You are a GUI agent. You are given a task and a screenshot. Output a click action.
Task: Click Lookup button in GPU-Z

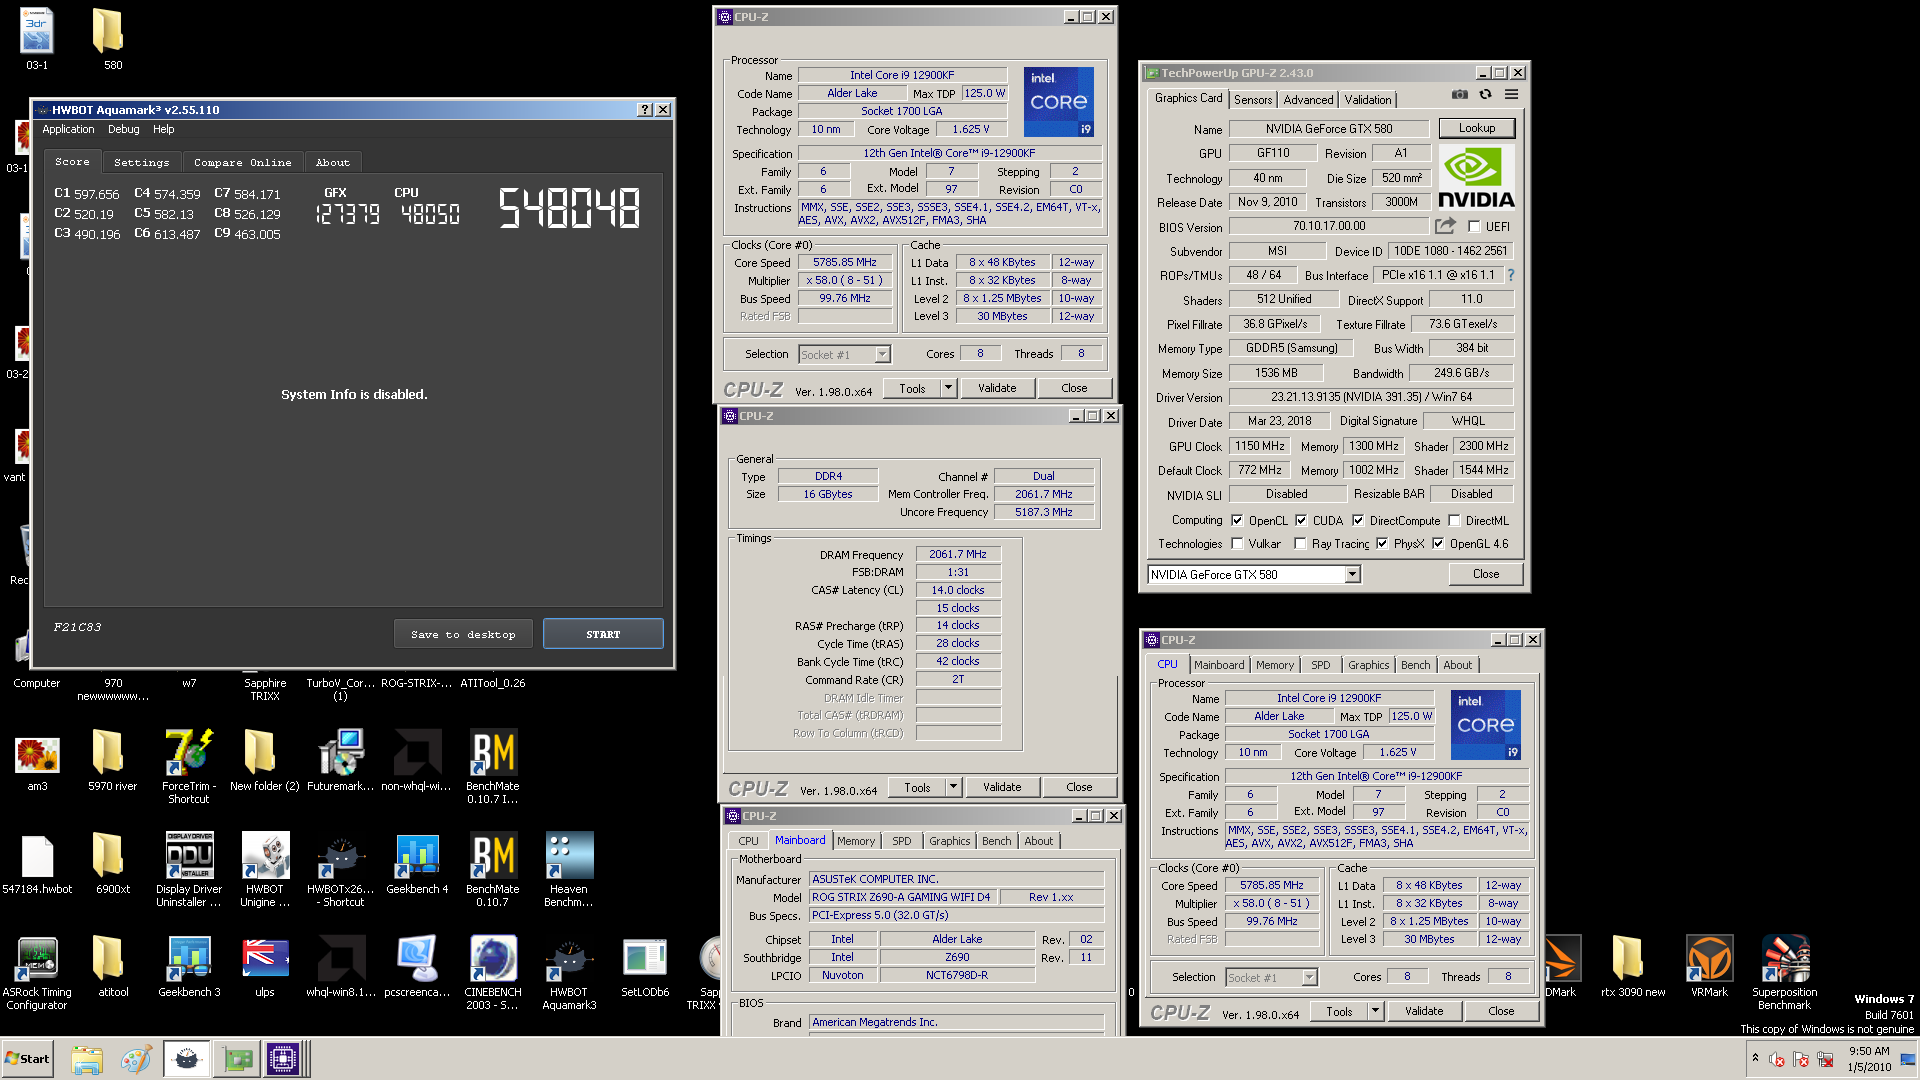1477,128
